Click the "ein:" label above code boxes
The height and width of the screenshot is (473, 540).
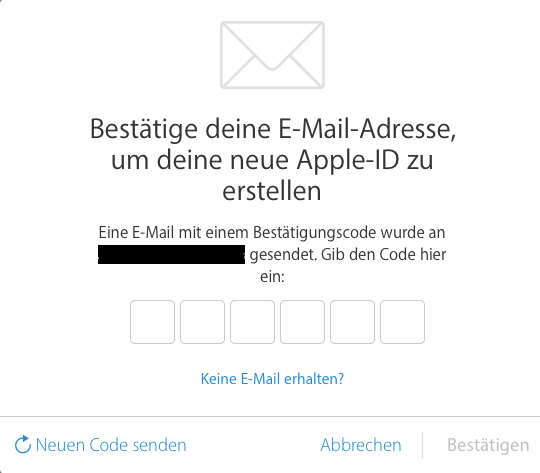272,277
